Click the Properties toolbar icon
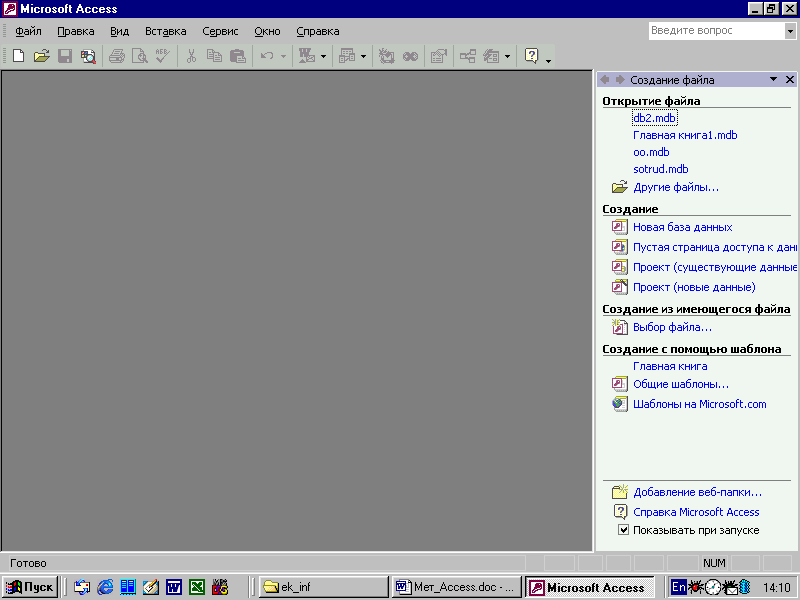This screenshot has height=600, width=800. (x=439, y=56)
